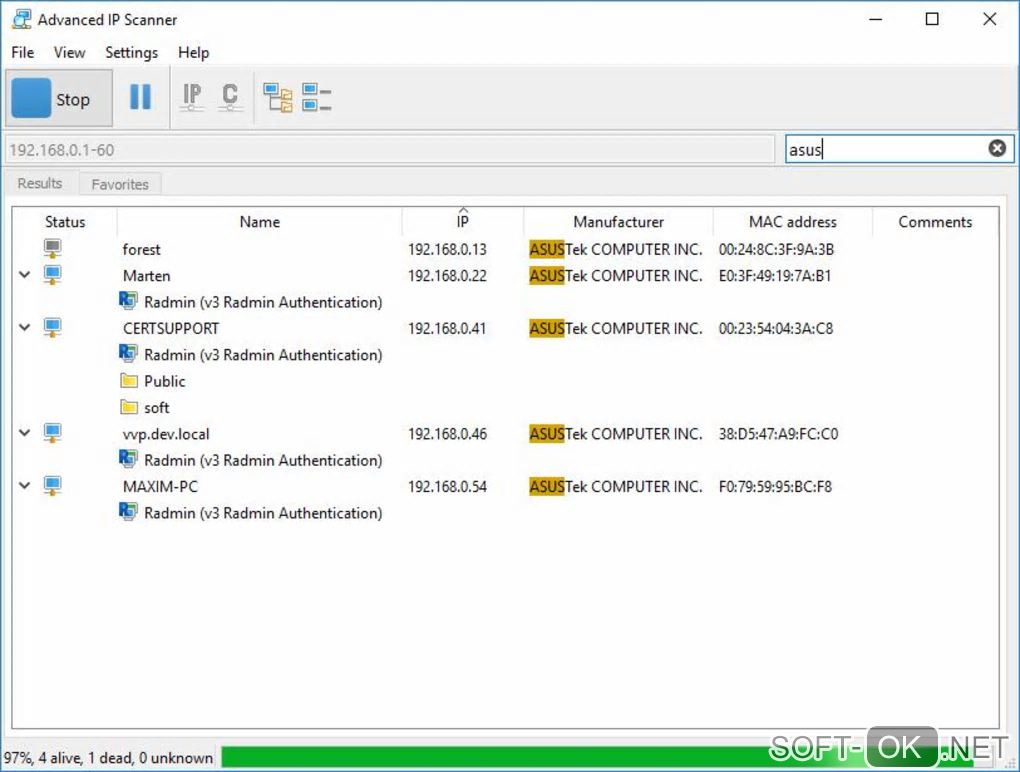Select Radmin Authentication entry under vvp.dev.local
This screenshot has height=772, width=1020.
point(263,460)
